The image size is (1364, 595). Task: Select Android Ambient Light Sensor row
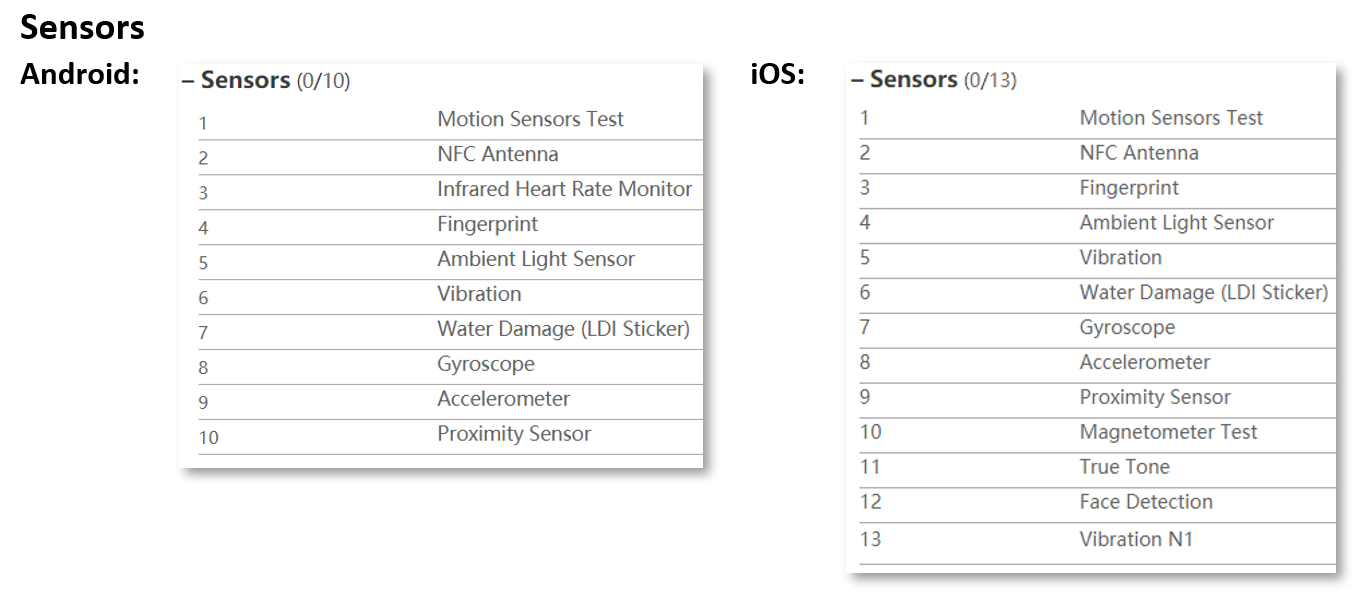pos(450,262)
